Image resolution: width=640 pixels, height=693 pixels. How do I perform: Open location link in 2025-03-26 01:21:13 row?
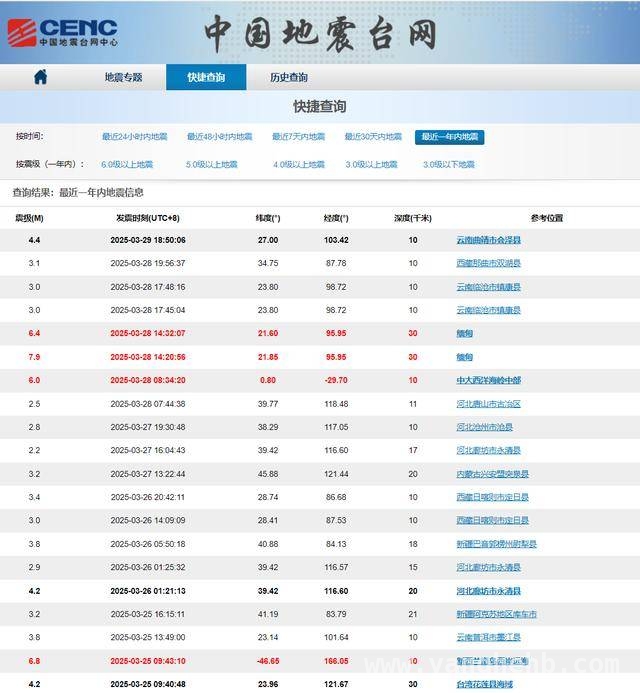[x=488, y=591]
